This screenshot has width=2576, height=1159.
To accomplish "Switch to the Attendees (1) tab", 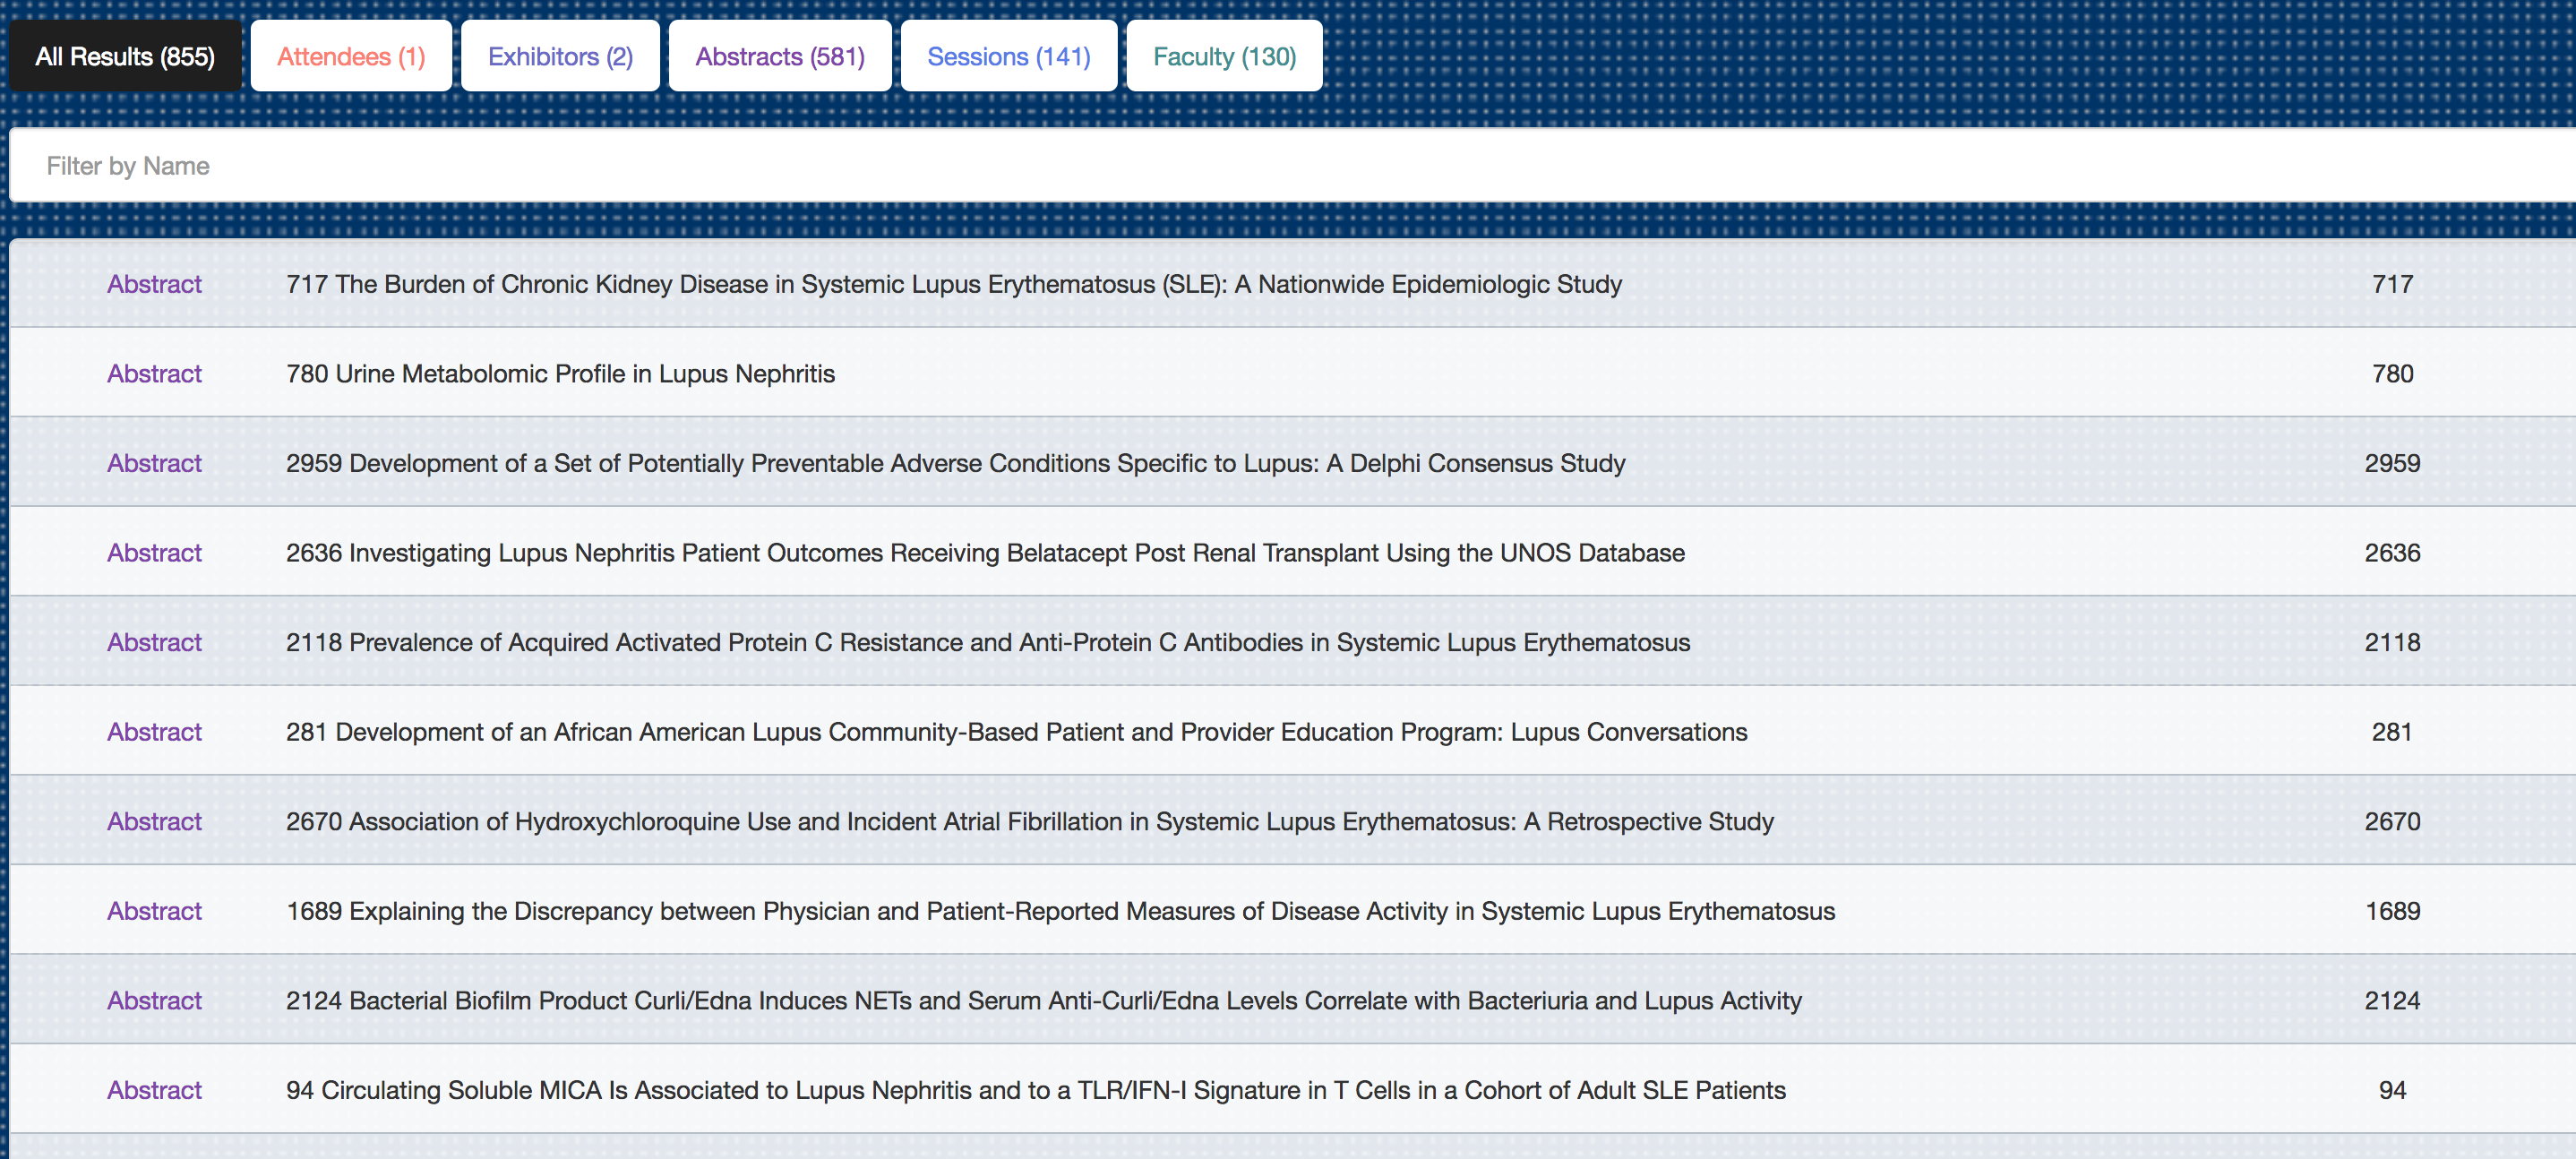I will 351,57.
